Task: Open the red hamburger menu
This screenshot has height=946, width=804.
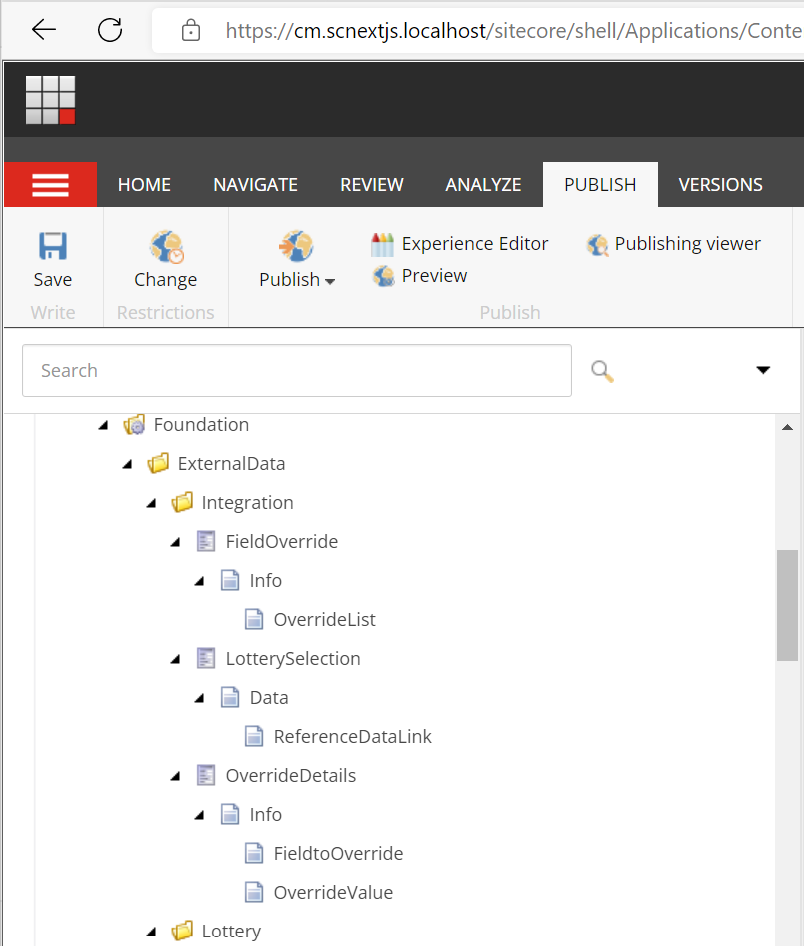Action: point(51,185)
